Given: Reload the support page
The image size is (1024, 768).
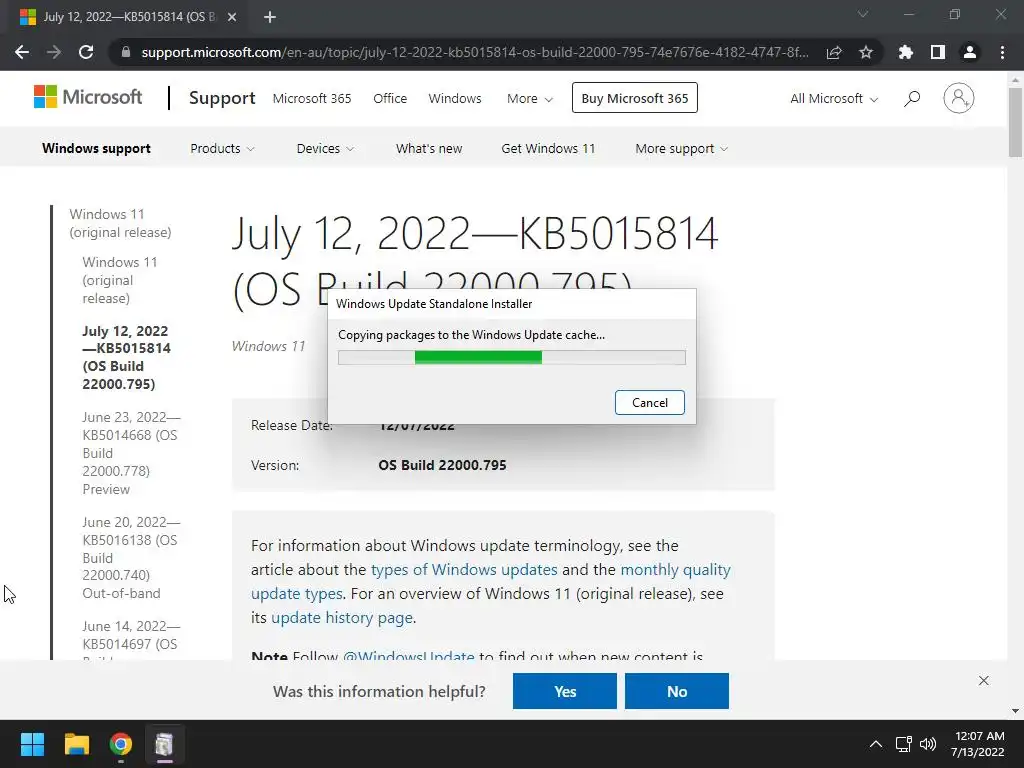Looking at the screenshot, I should [86, 52].
